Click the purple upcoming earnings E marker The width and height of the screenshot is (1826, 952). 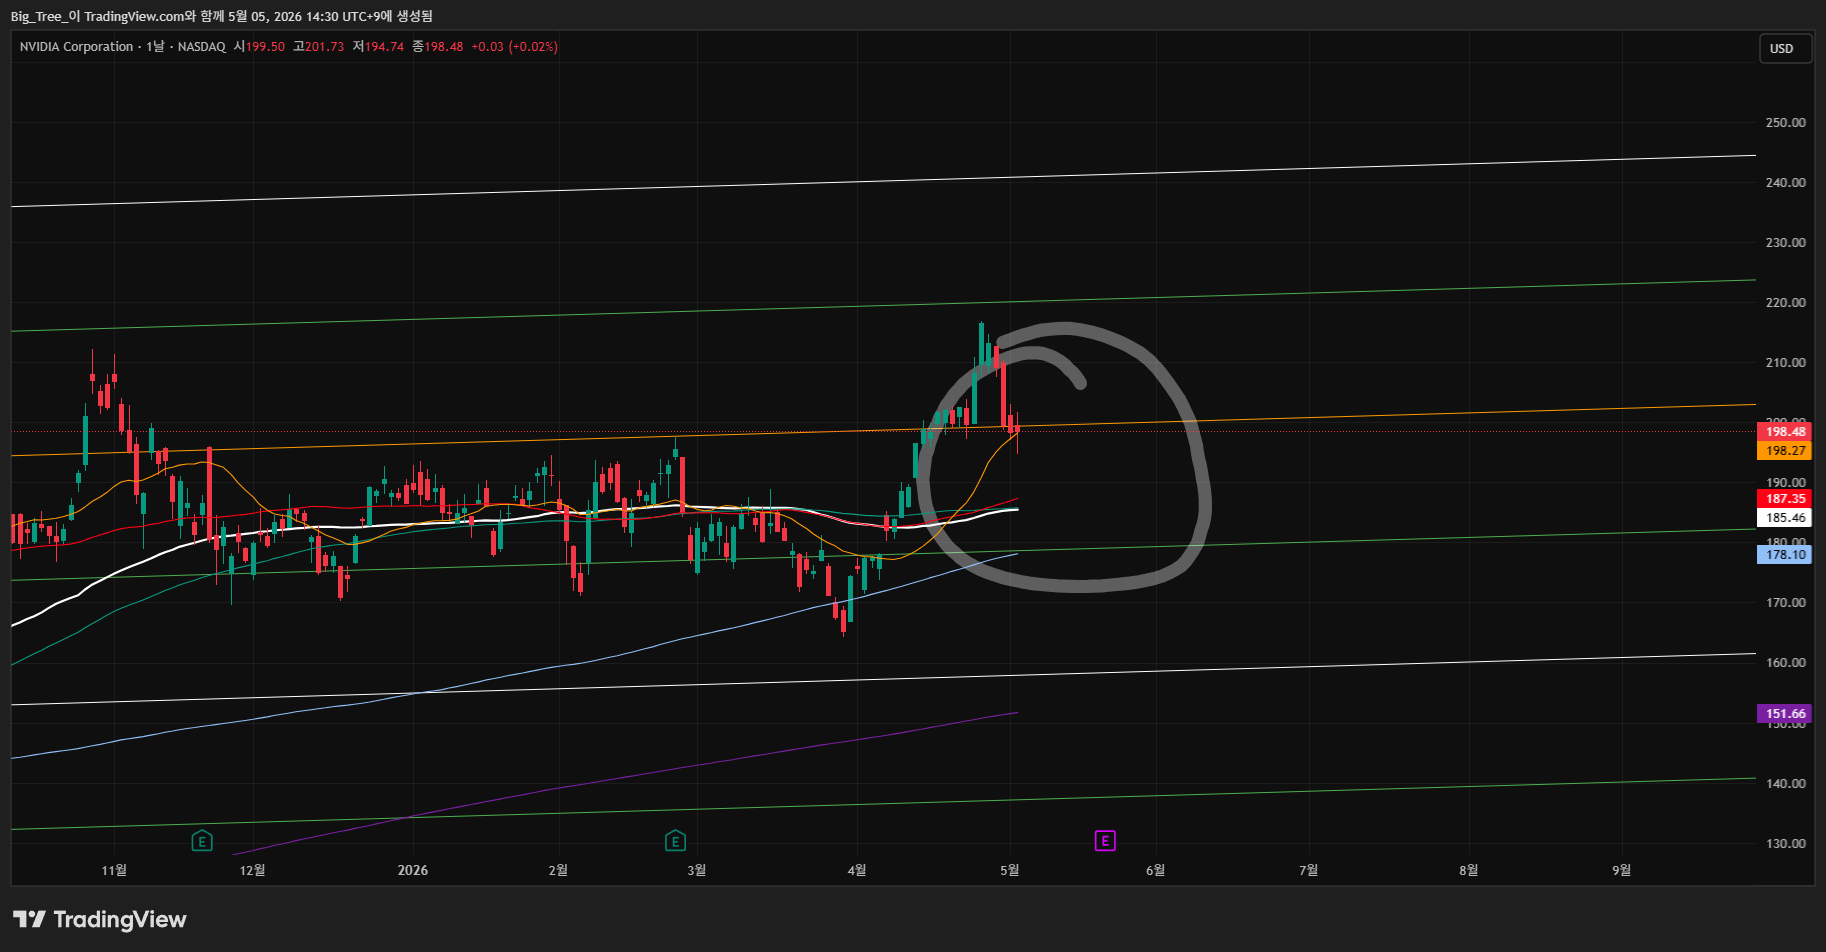(x=1105, y=841)
